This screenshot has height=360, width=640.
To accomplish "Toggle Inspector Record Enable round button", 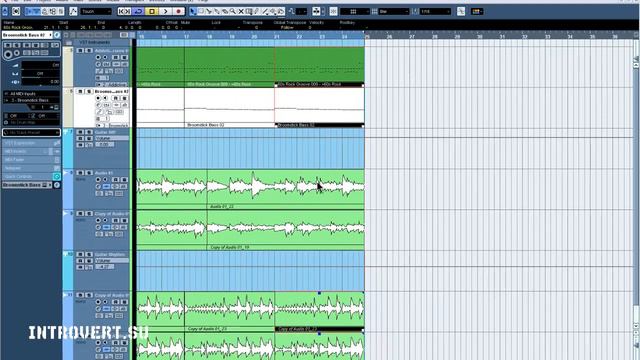I will pyautogui.click(x=8, y=53).
